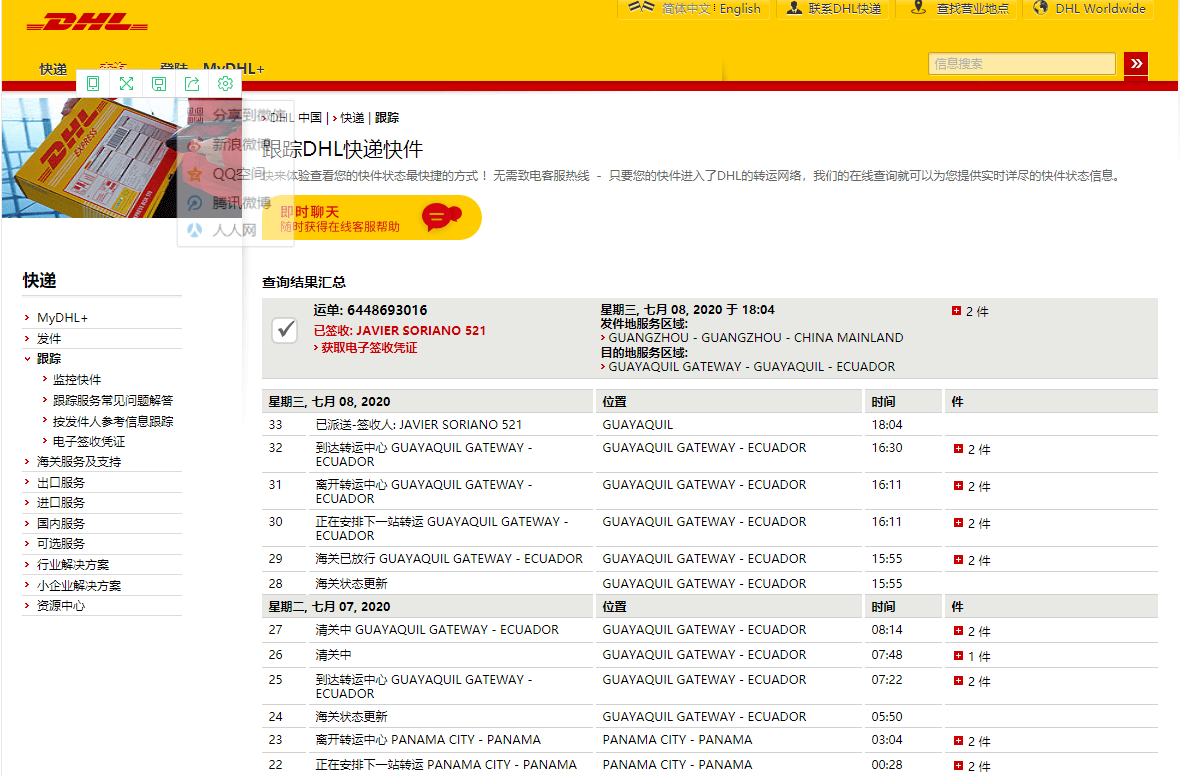Open 查找营业地点 link
The image size is (1180, 776).
tap(972, 8)
